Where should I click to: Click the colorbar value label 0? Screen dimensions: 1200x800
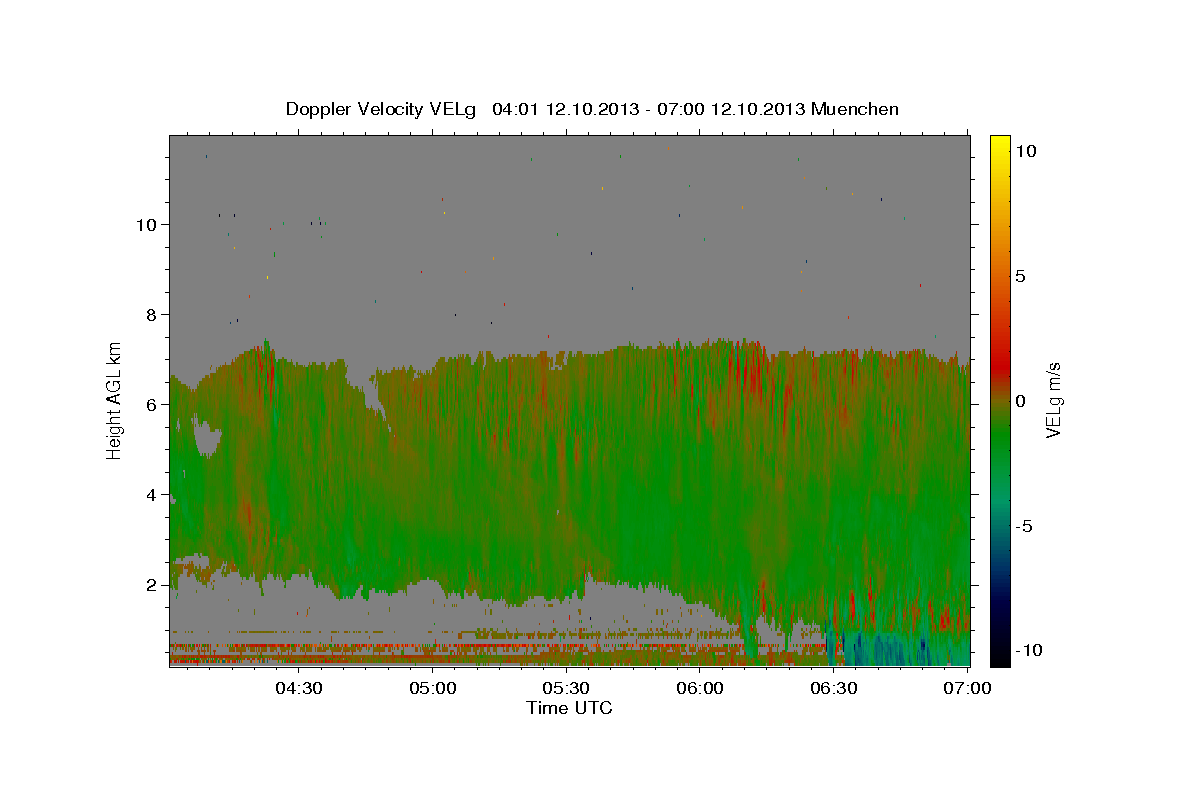point(1021,401)
